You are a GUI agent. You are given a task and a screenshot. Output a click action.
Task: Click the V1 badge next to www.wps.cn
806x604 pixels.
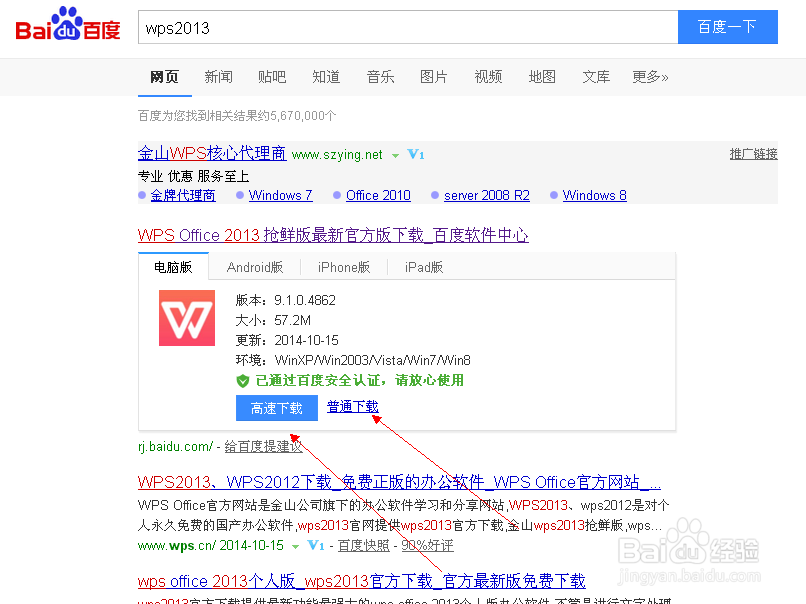click(x=316, y=545)
